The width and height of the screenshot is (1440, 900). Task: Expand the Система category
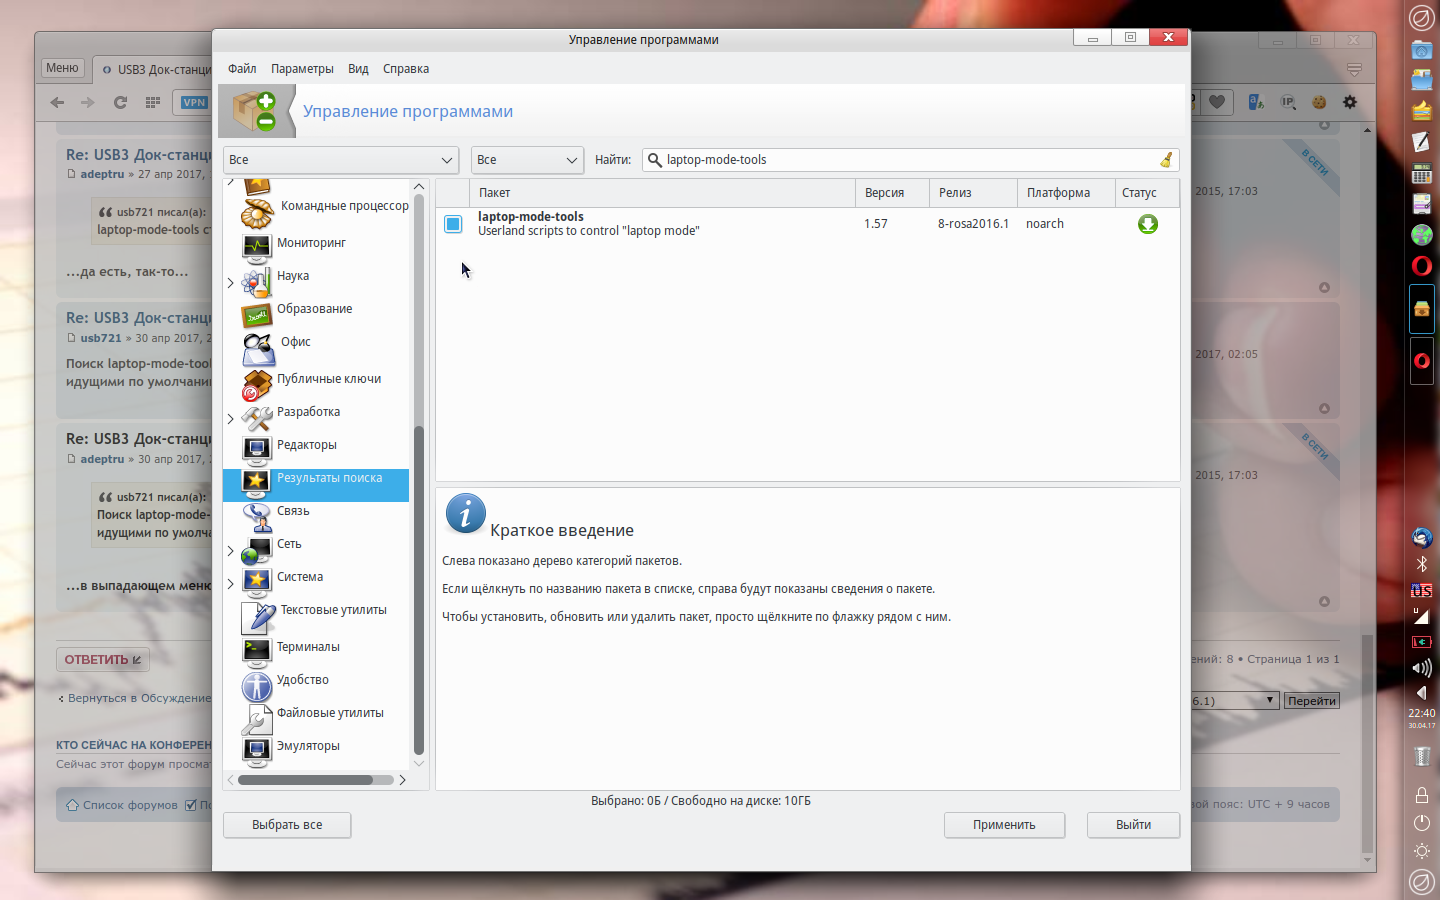pyautogui.click(x=231, y=584)
